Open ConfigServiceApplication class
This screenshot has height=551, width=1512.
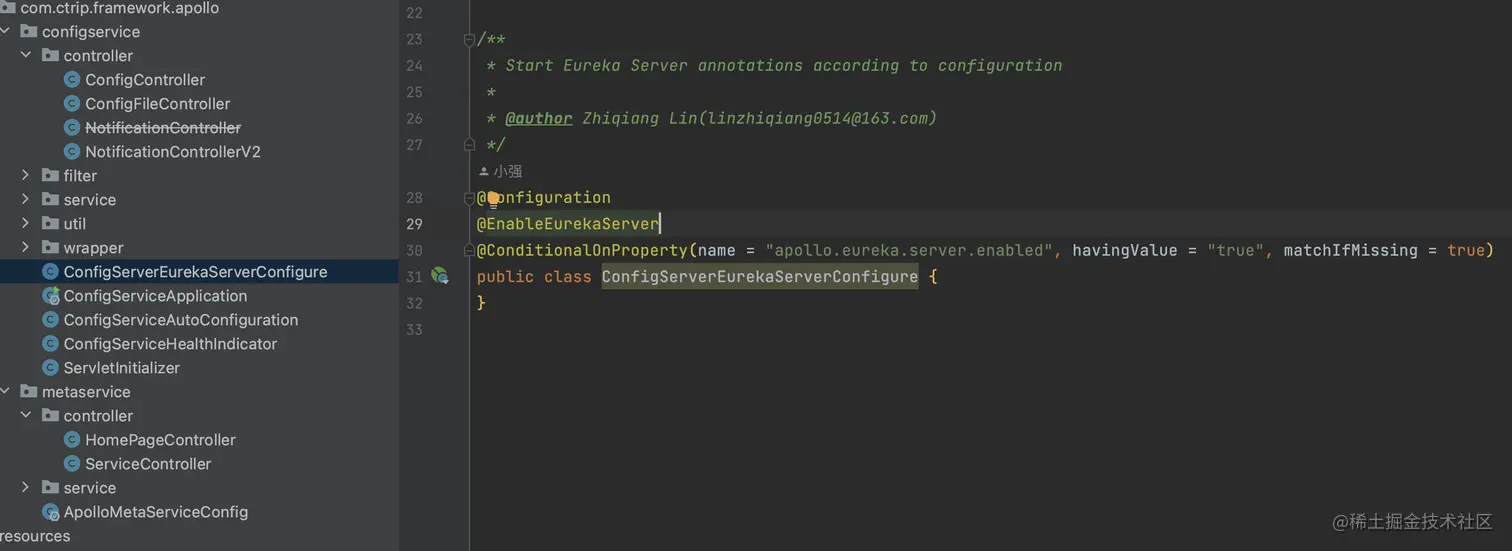click(155, 296)
